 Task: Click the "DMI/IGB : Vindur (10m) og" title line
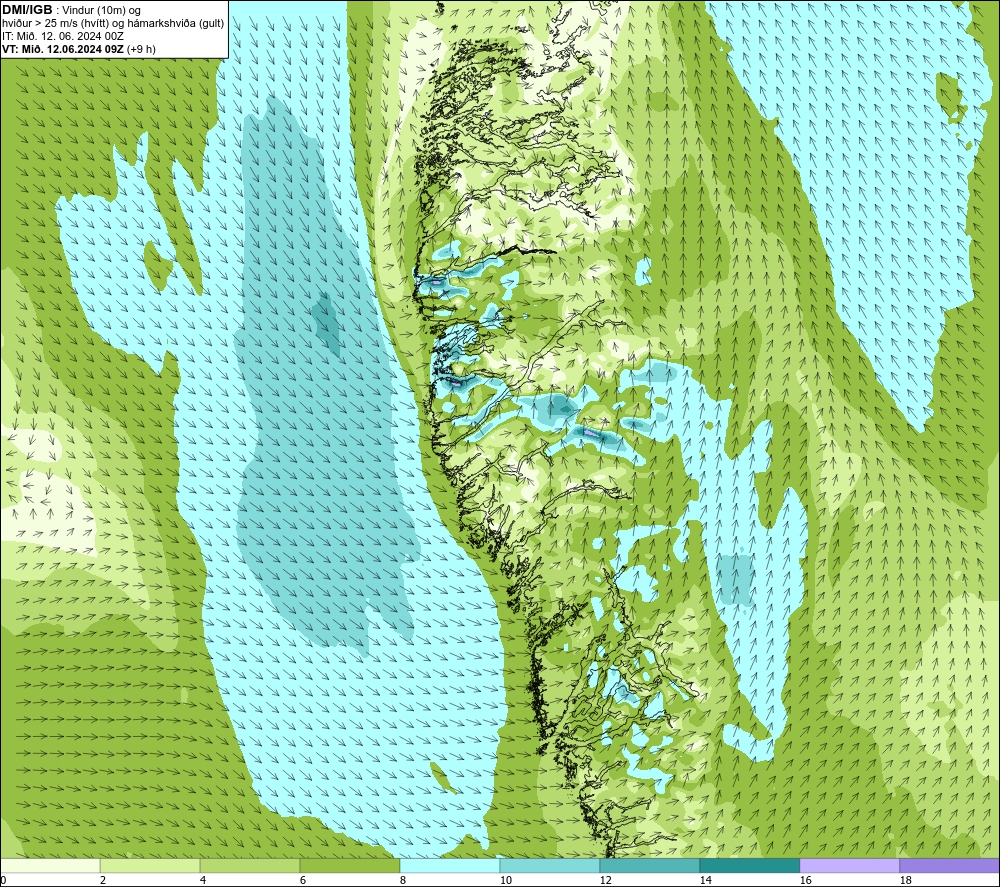pyautogui.click(x=71, y=10)
